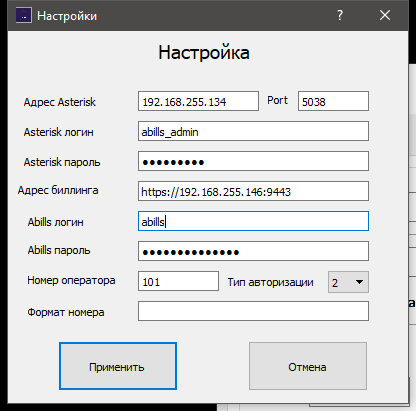This screenshot has width=416, height=411.
Task: Click the question mark help button
Action: click(x=340, y=15)
